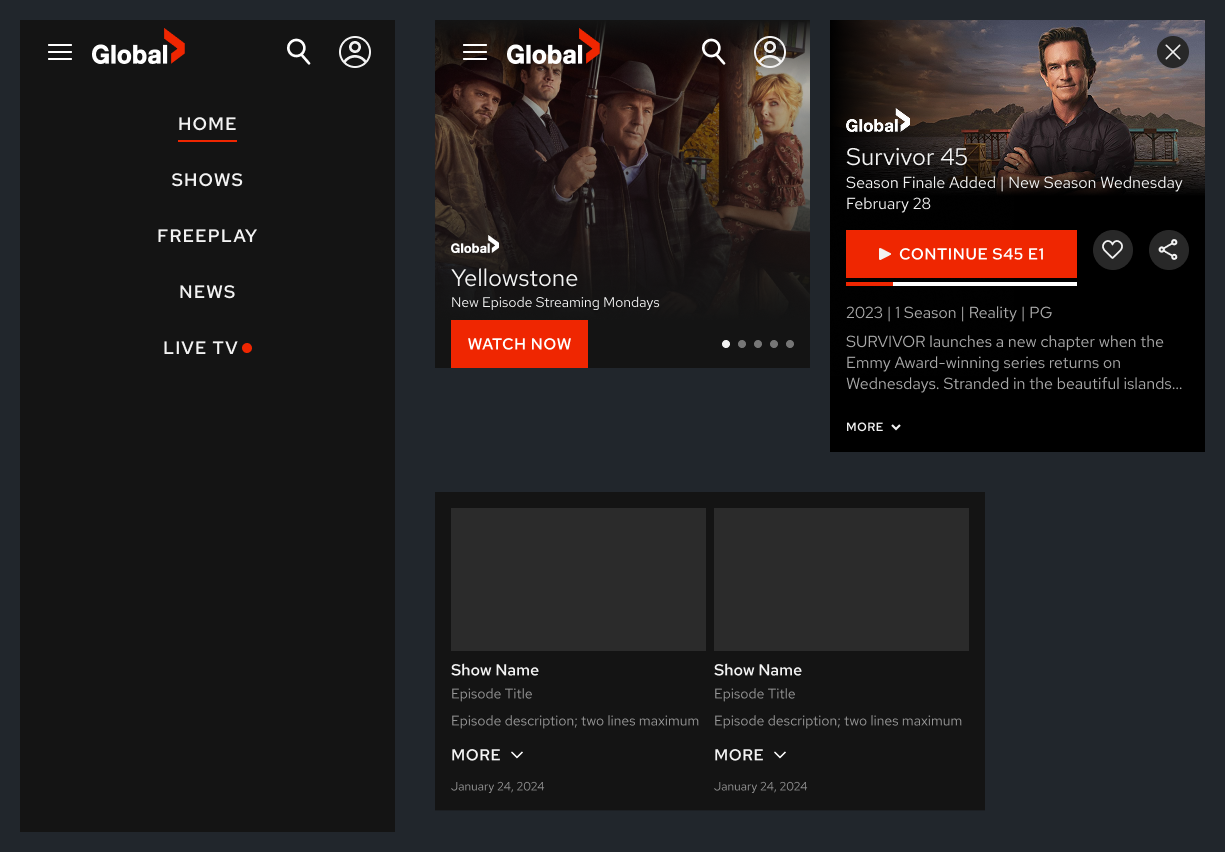Click WATCH NOW button for Yellowstone

tap(519, 344)
